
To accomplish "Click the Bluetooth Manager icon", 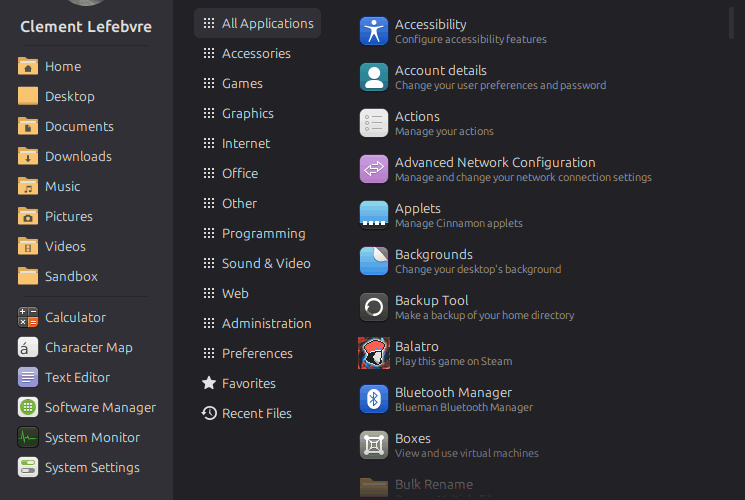I will coord(373,399).
